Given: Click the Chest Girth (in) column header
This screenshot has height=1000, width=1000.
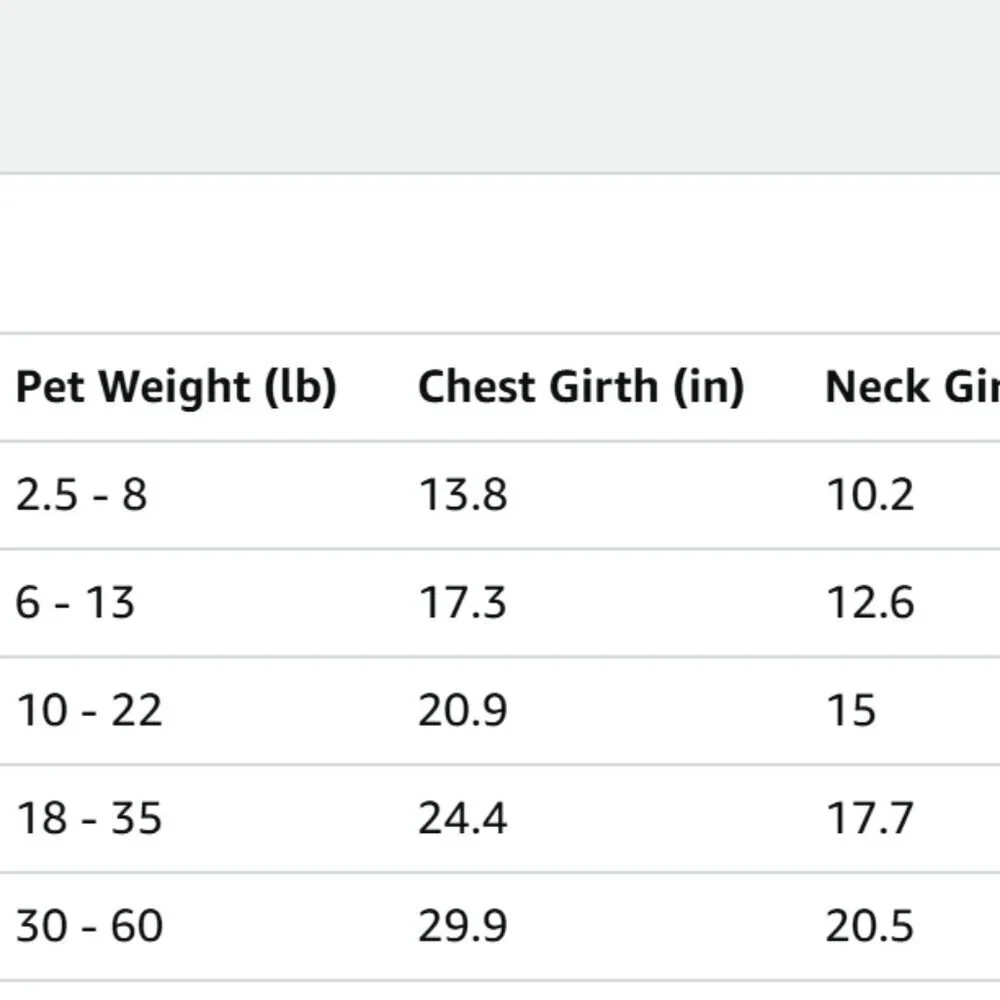Looking at the screenshot, I should point(581,386).
